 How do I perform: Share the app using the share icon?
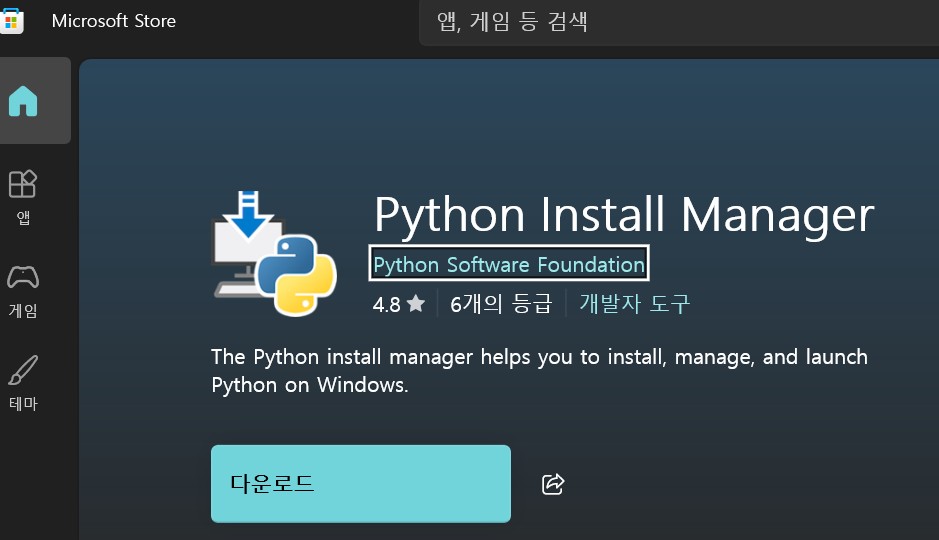[x=553, y=484]
